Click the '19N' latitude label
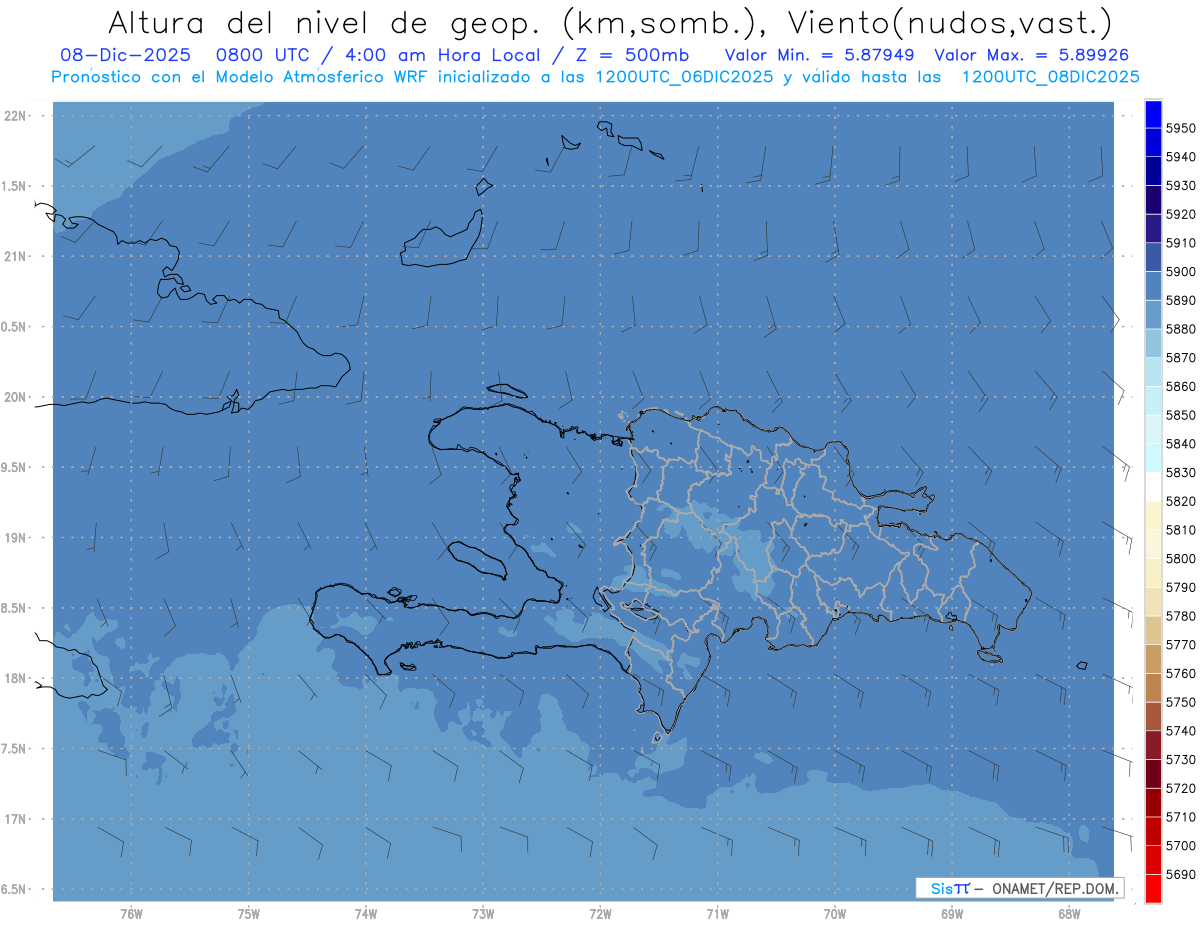The height and width of the screenshot is (927, 1200). 15,538
